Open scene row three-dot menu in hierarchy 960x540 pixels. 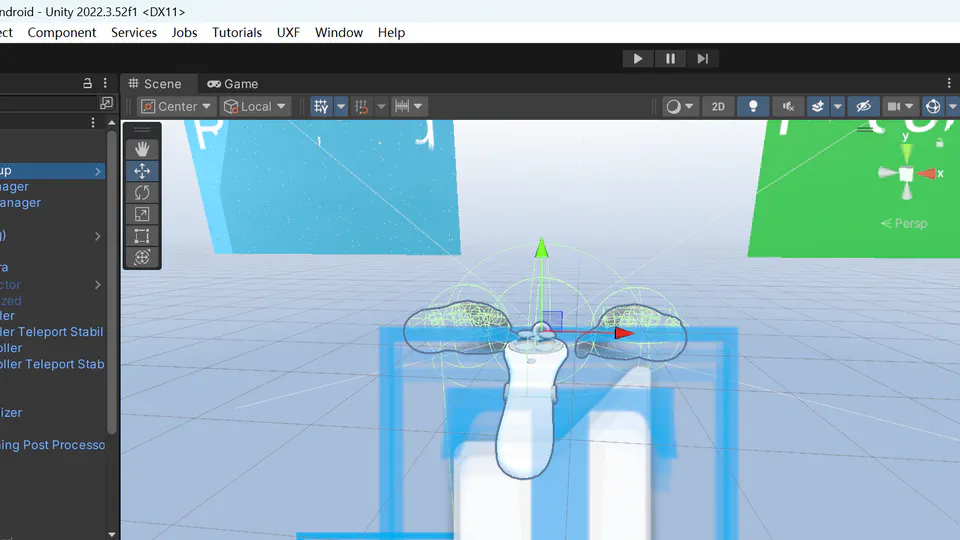[x=93, y=122]
